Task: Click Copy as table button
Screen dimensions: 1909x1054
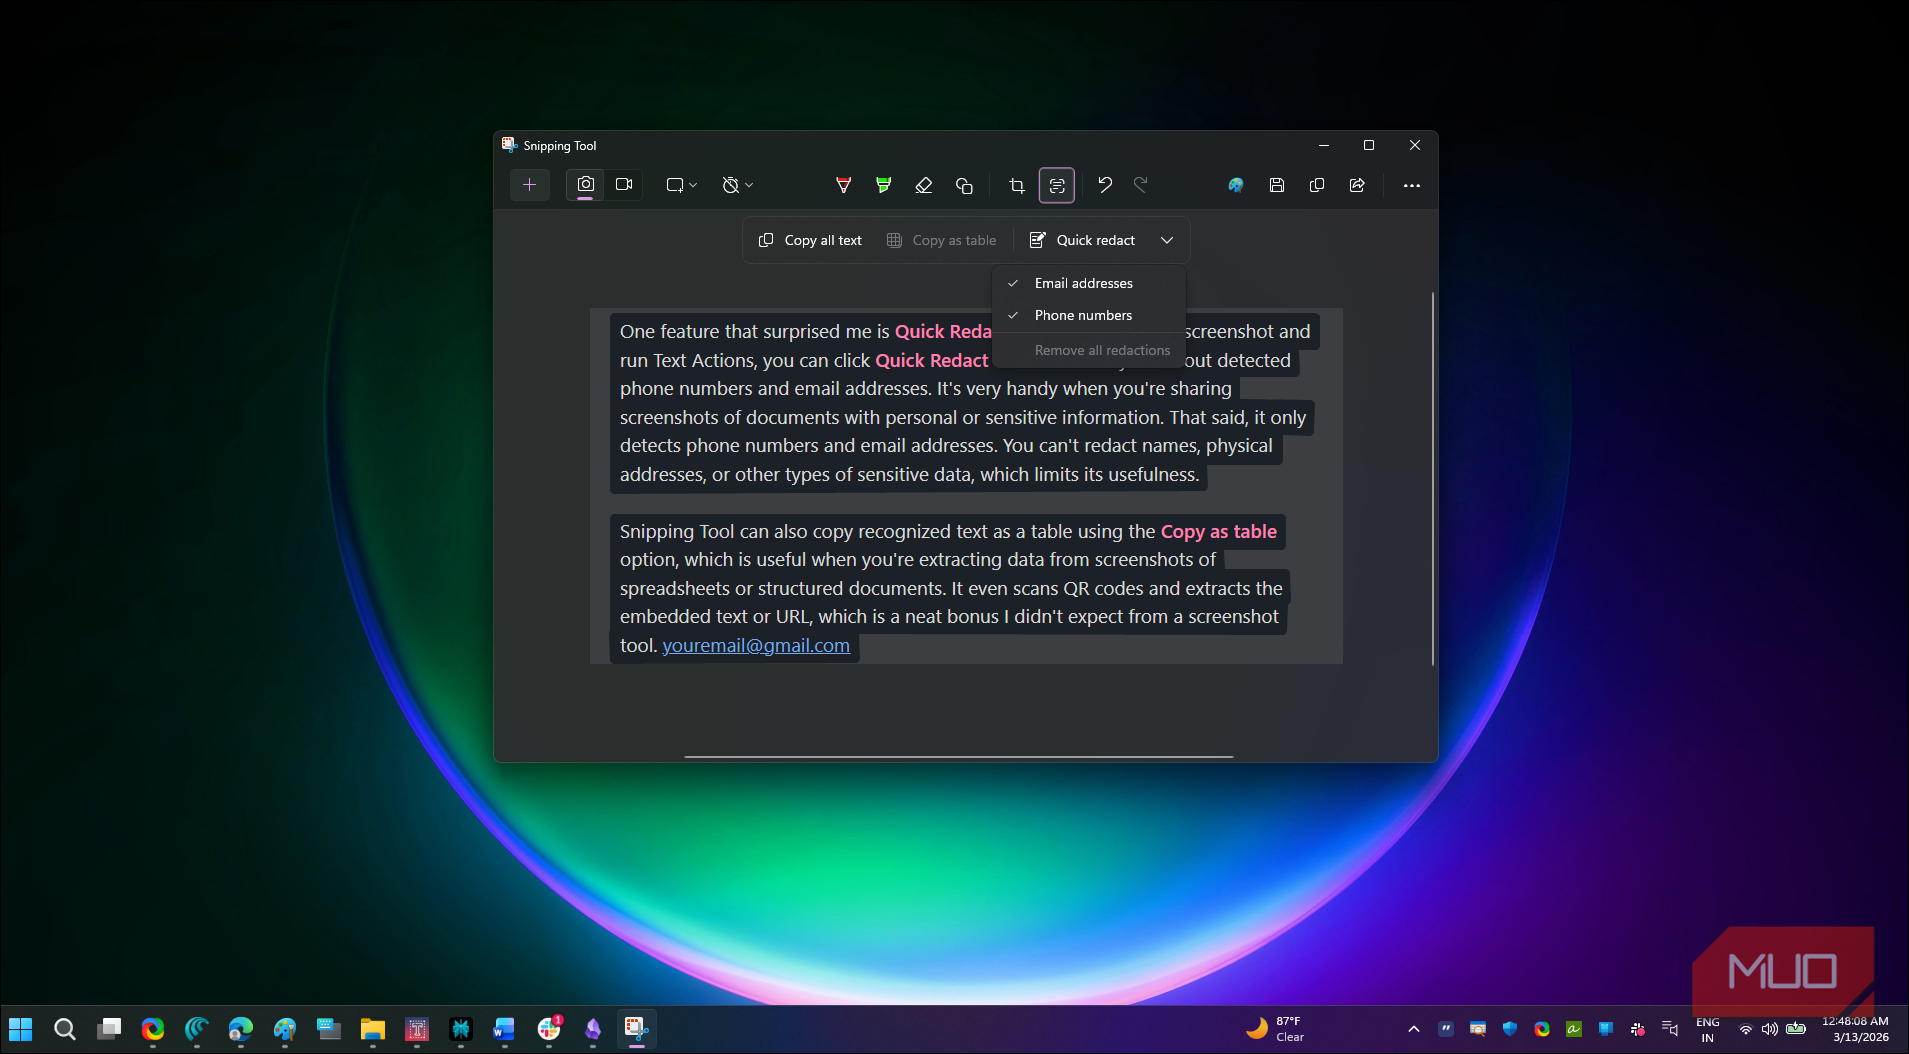Action: [x=941, y=240]
